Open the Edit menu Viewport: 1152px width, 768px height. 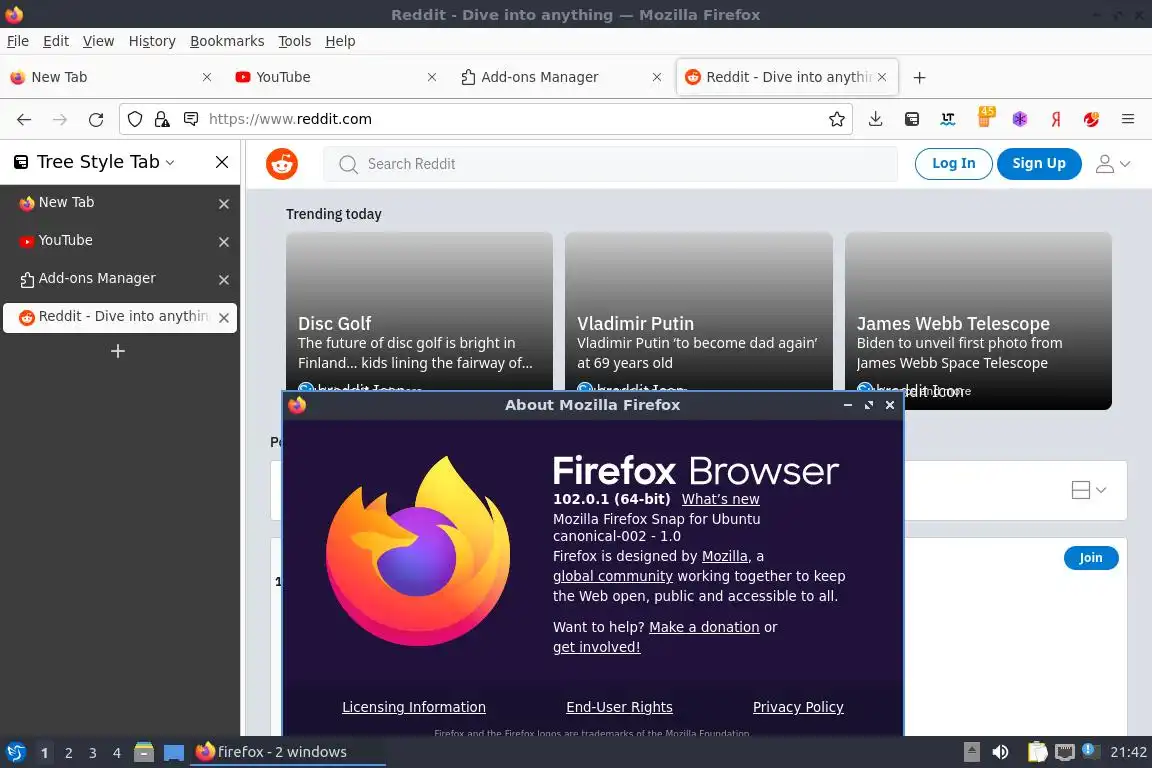[x=56, y=41]
